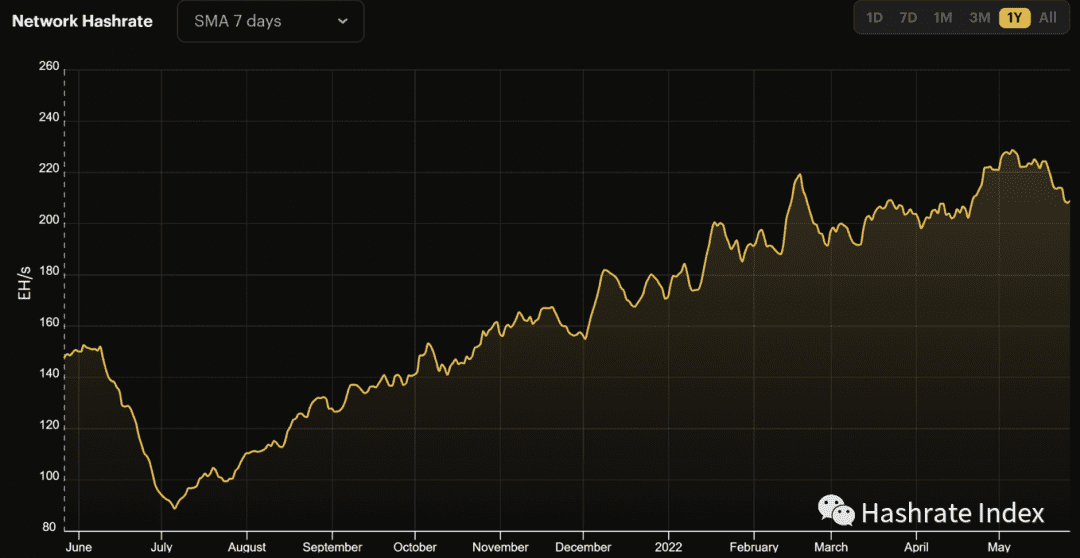Select the 1D time range

click(874, 18)
